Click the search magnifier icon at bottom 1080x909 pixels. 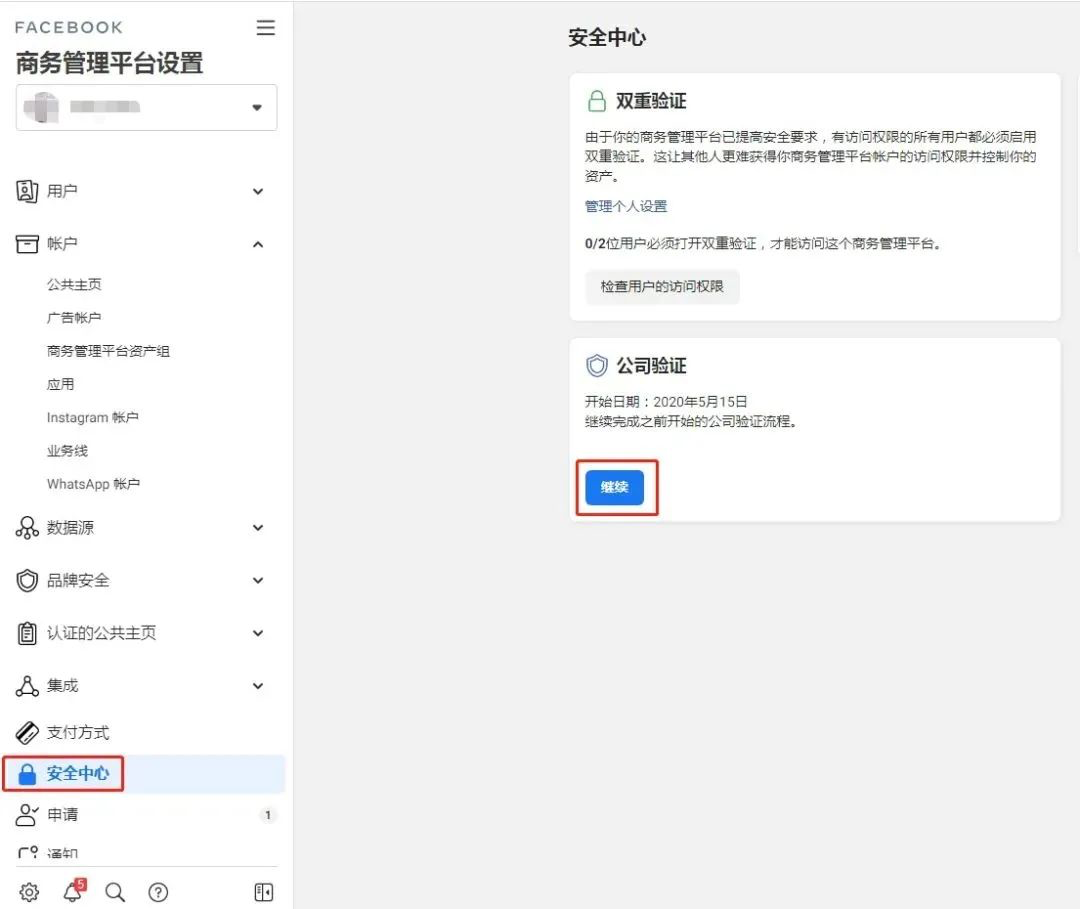(x=115, y=891)
